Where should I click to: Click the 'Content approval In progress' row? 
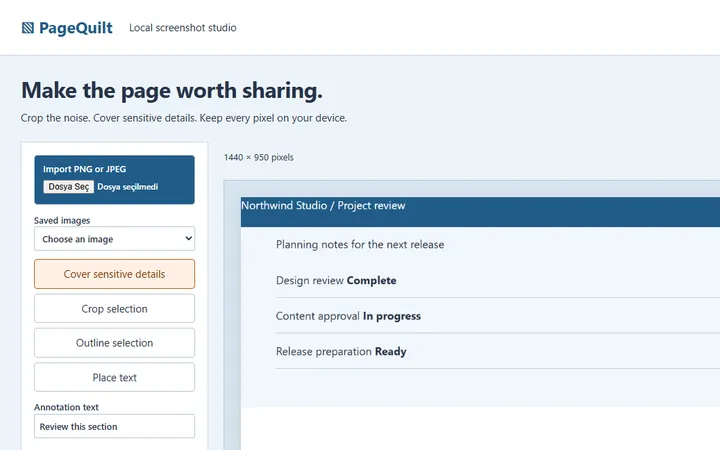[498, 316]
